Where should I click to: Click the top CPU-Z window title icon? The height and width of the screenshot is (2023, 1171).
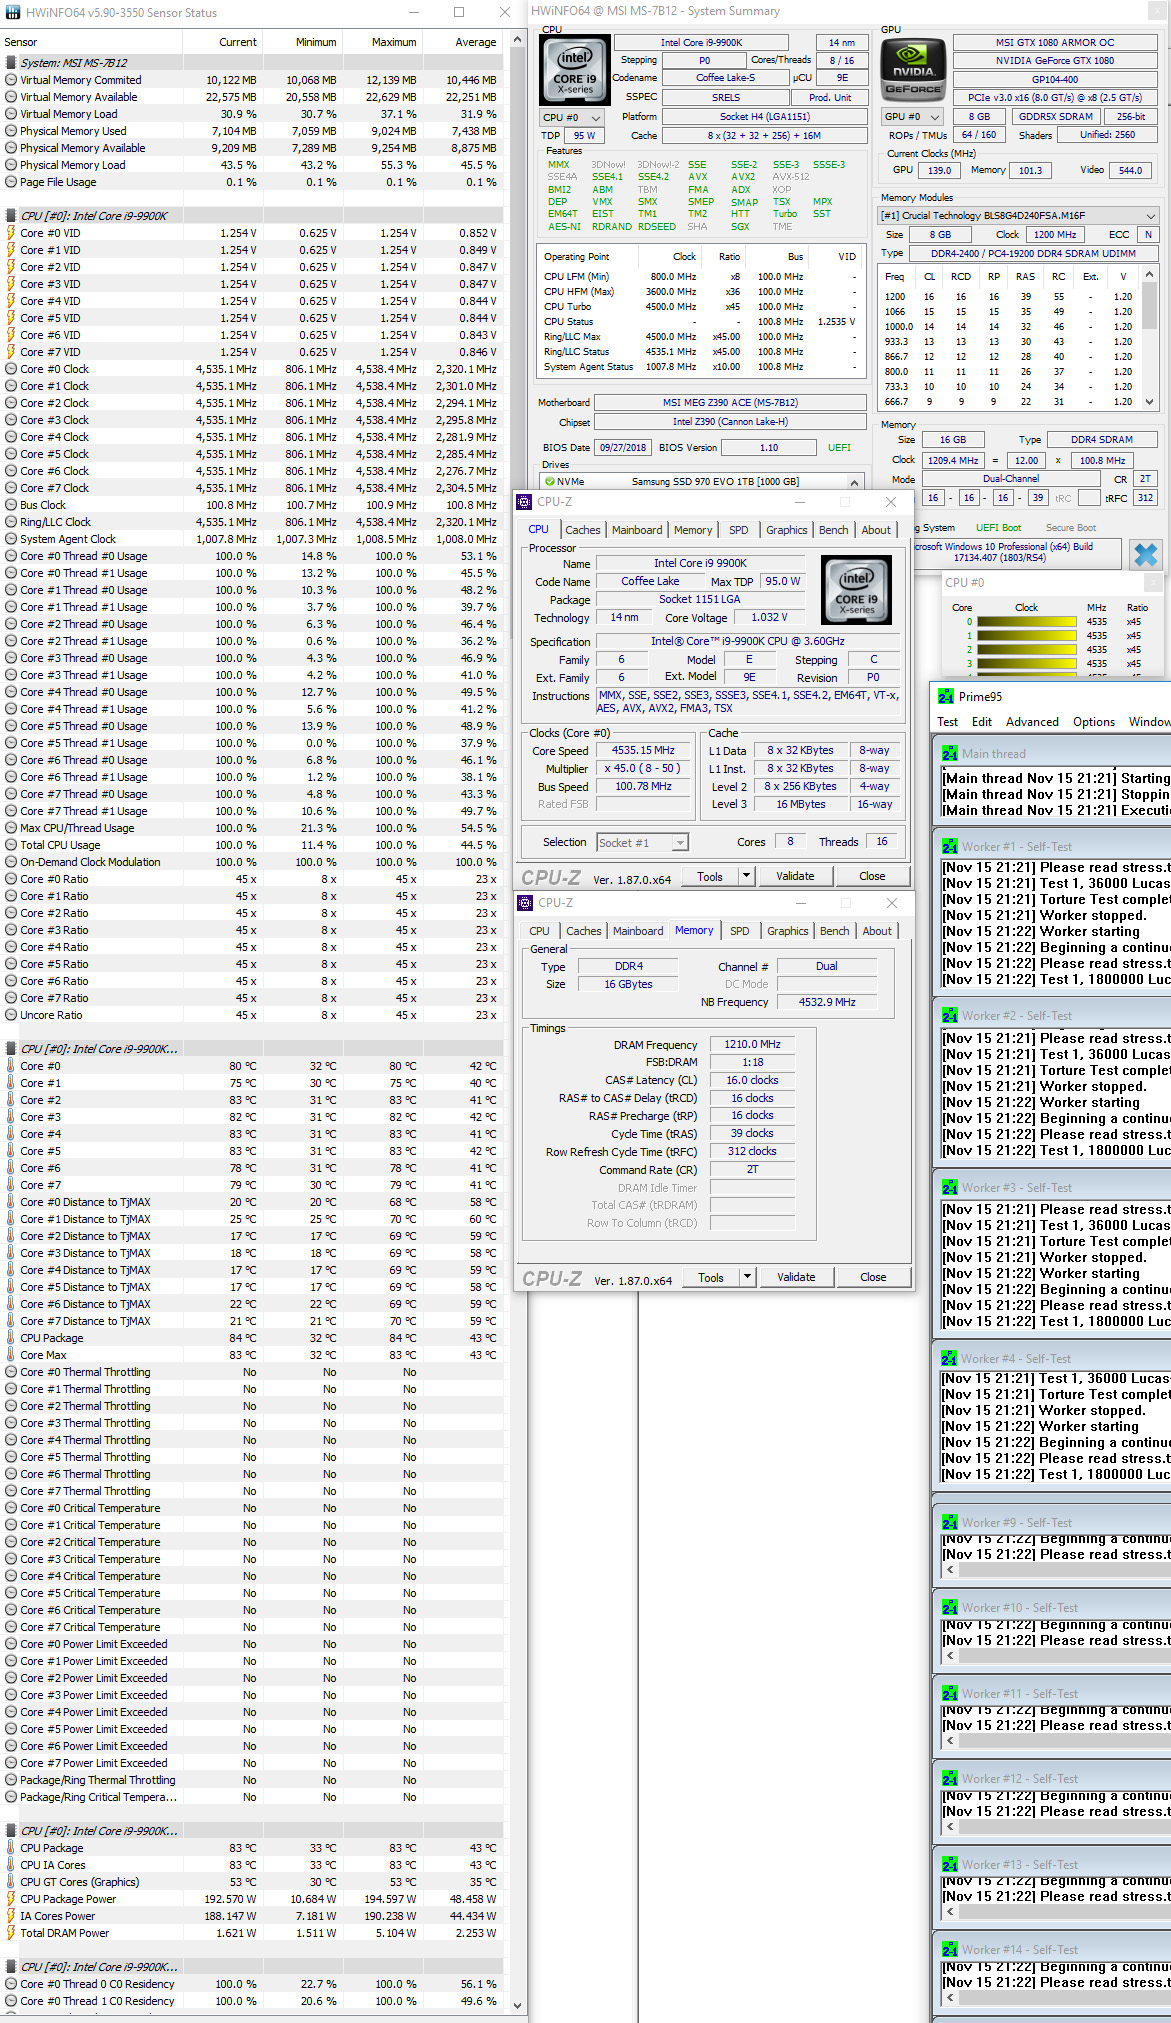tap(524, 502)
